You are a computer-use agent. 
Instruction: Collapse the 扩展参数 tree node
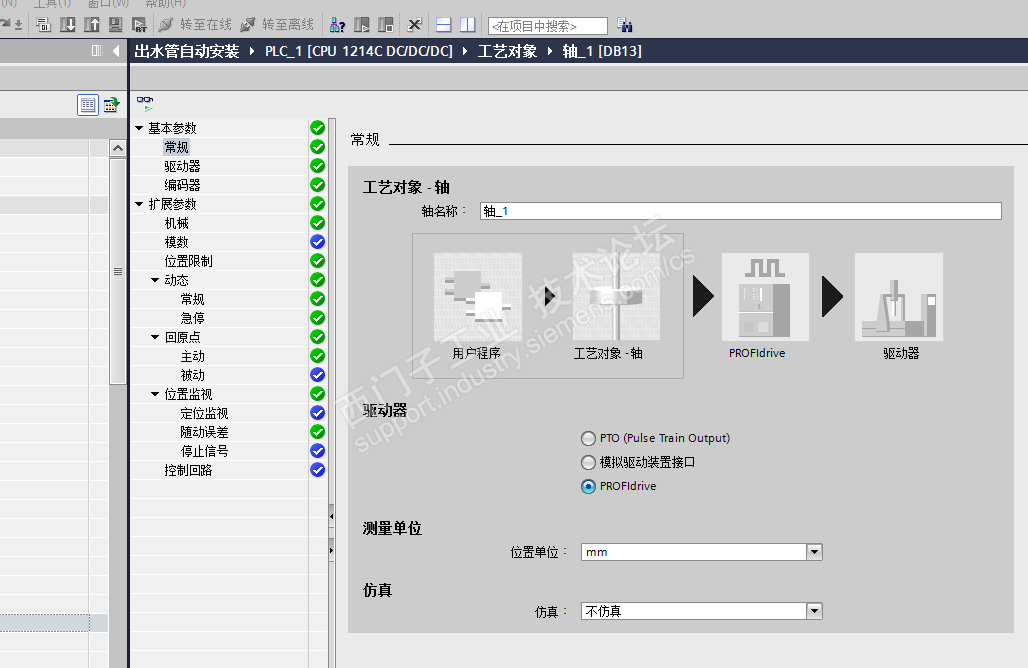click(139, 204)
